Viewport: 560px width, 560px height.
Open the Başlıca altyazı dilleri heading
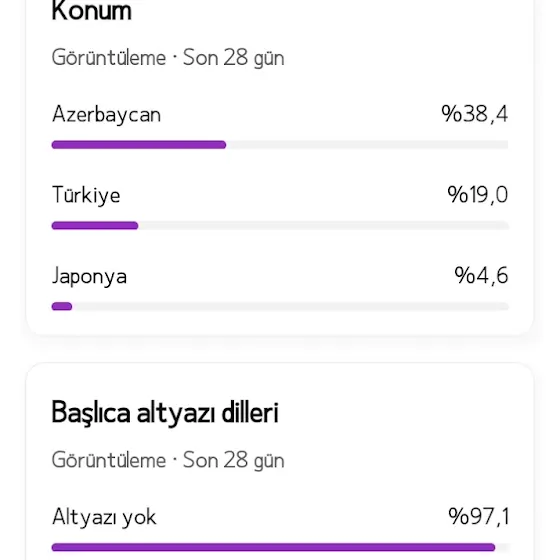pyautogui.click(x=165, y=413)
